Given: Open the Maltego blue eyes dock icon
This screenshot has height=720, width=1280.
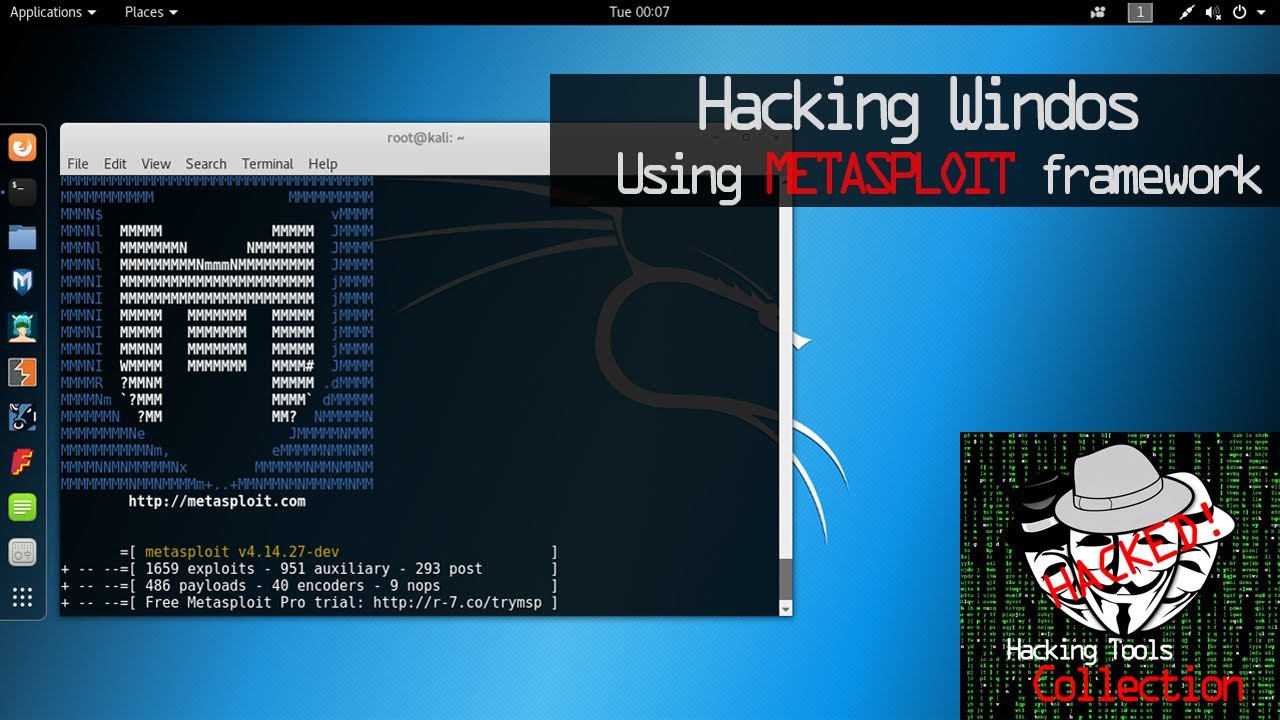Looking at the screenshot, I should [22, 417].
